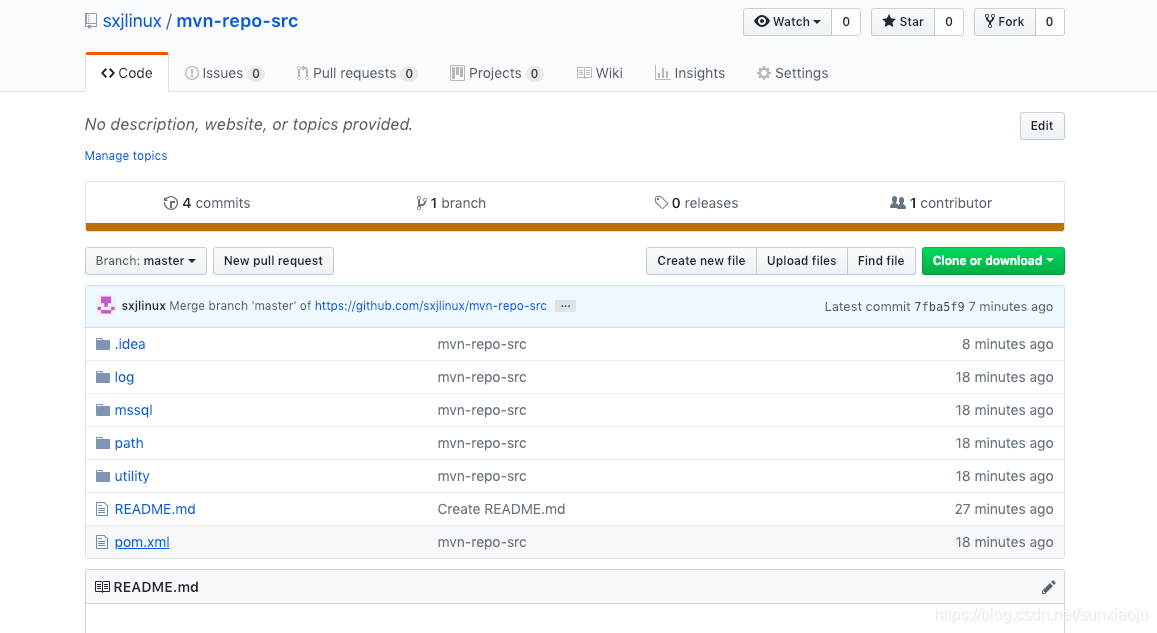
Task: Click the .idea folder icon
Action: point(103,344)
